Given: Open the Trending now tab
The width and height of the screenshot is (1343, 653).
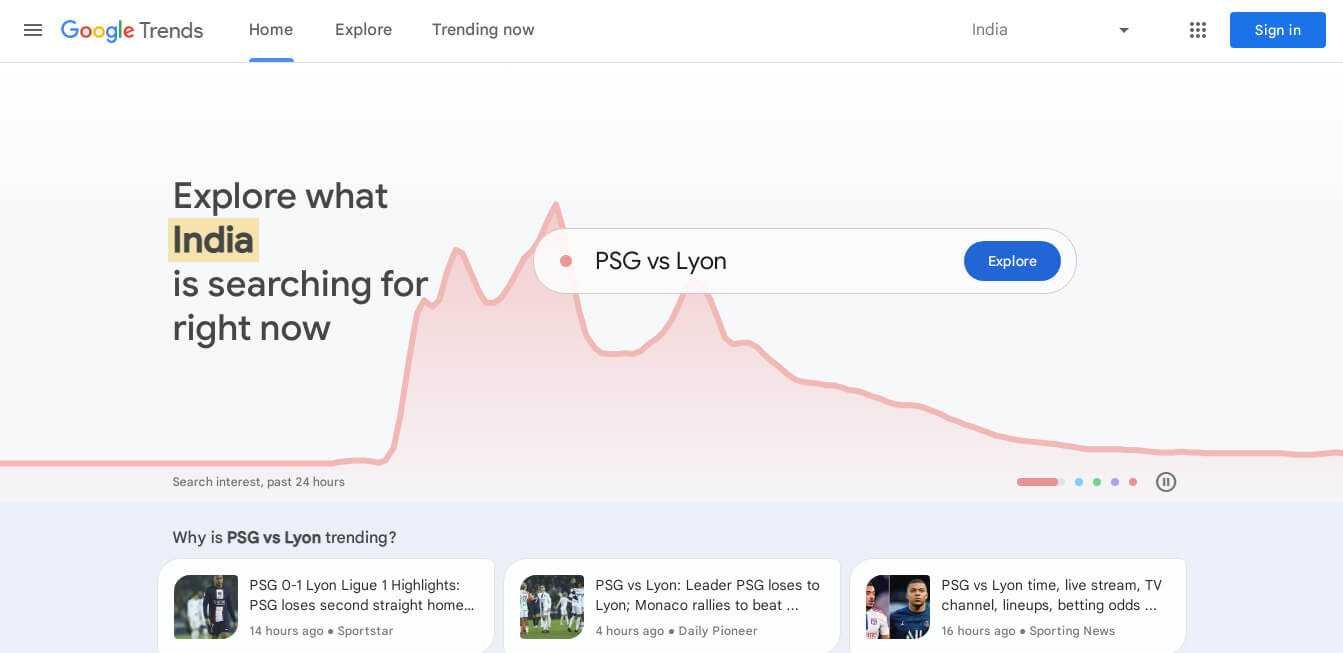Looking at the screenshot, I should (483, 30).
